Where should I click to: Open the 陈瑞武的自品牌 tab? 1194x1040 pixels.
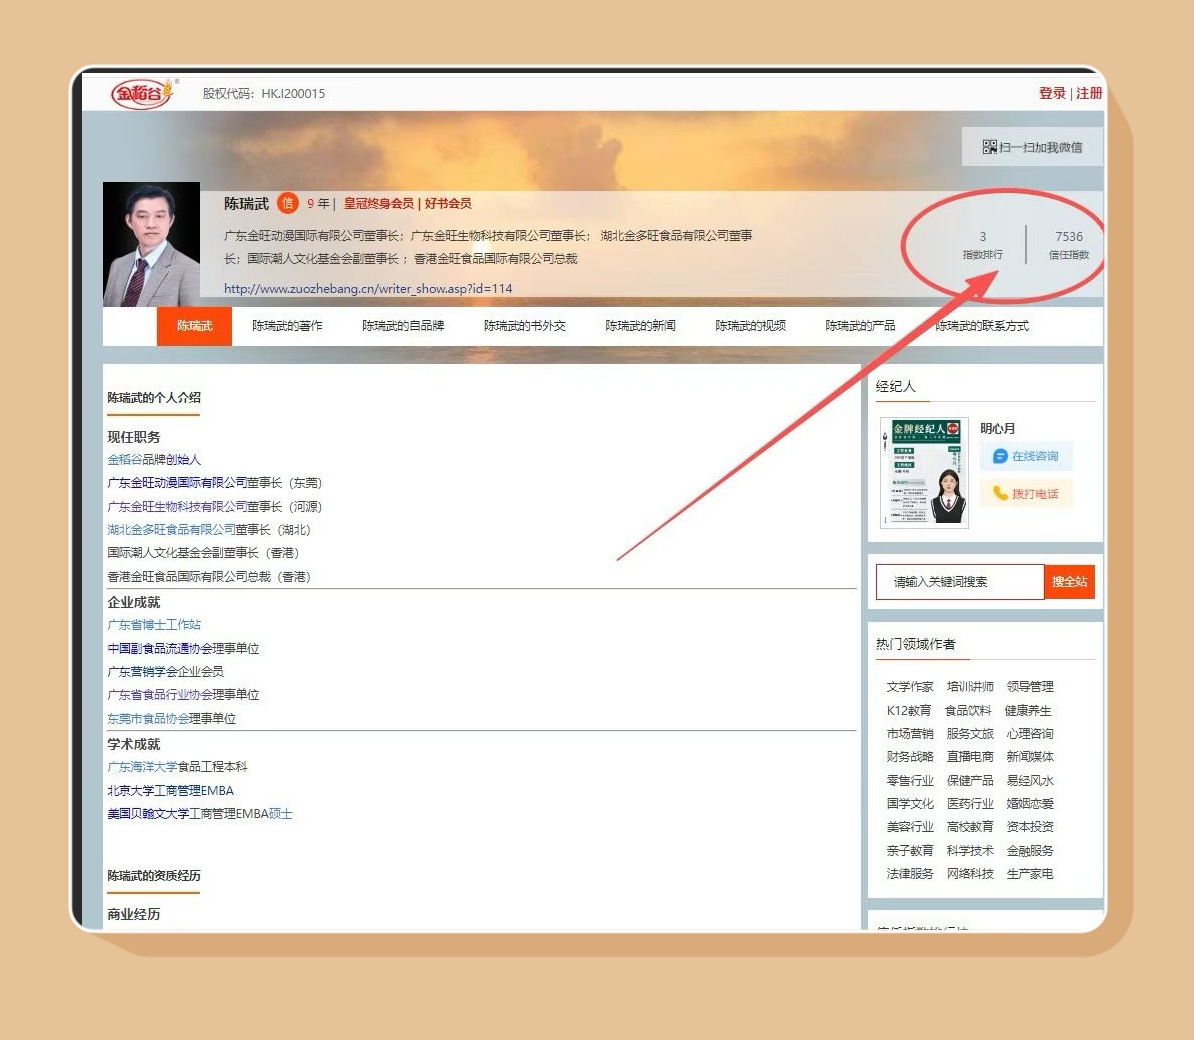point(403,326)
